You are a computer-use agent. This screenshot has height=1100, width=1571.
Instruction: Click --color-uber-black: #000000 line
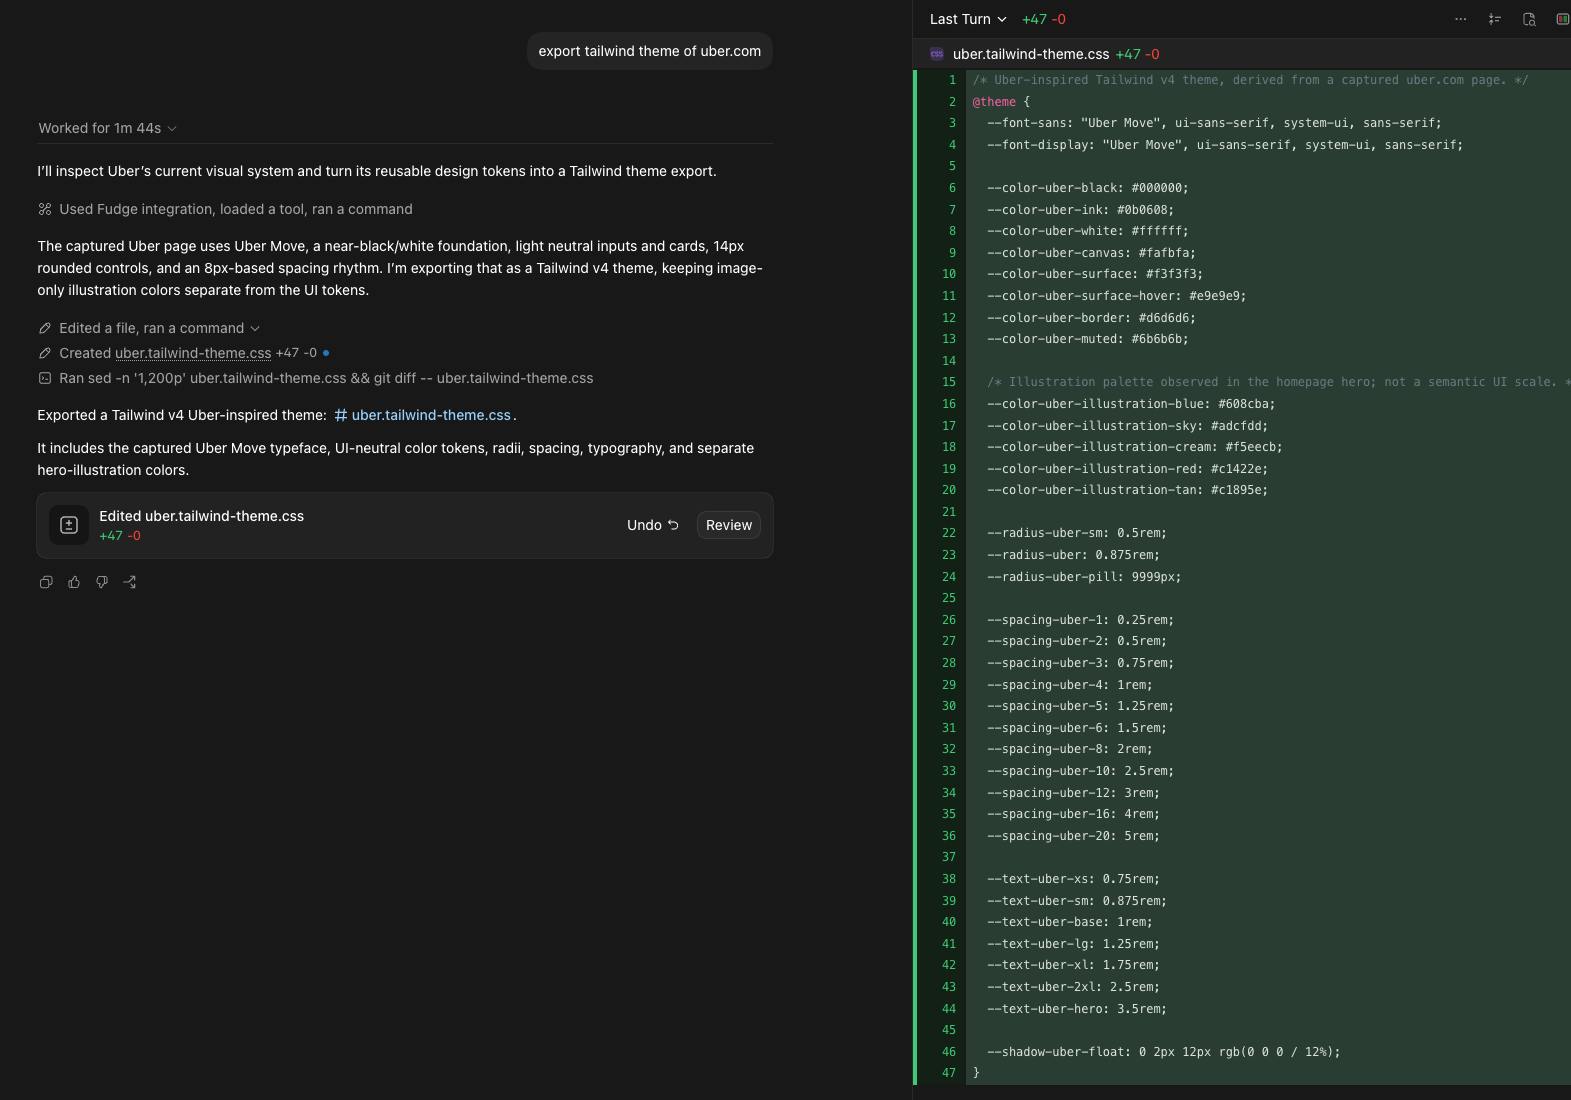pos(1088,188)
